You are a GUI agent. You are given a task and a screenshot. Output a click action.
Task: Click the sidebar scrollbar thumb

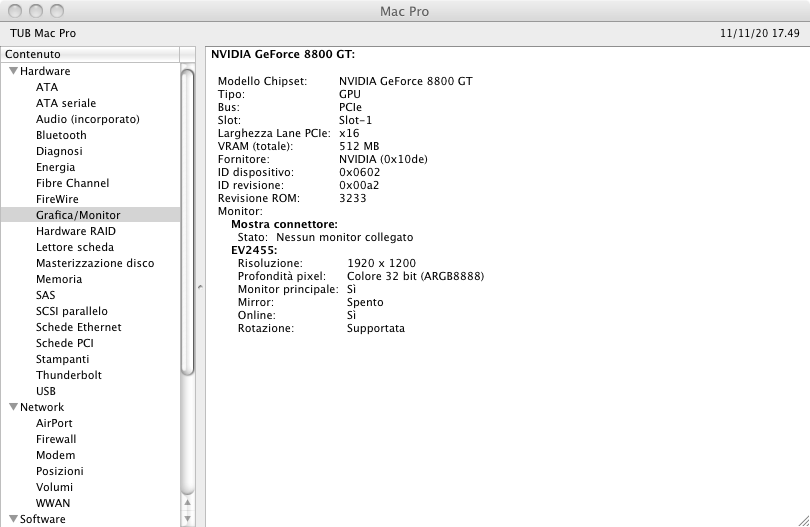tap(188, 222)
